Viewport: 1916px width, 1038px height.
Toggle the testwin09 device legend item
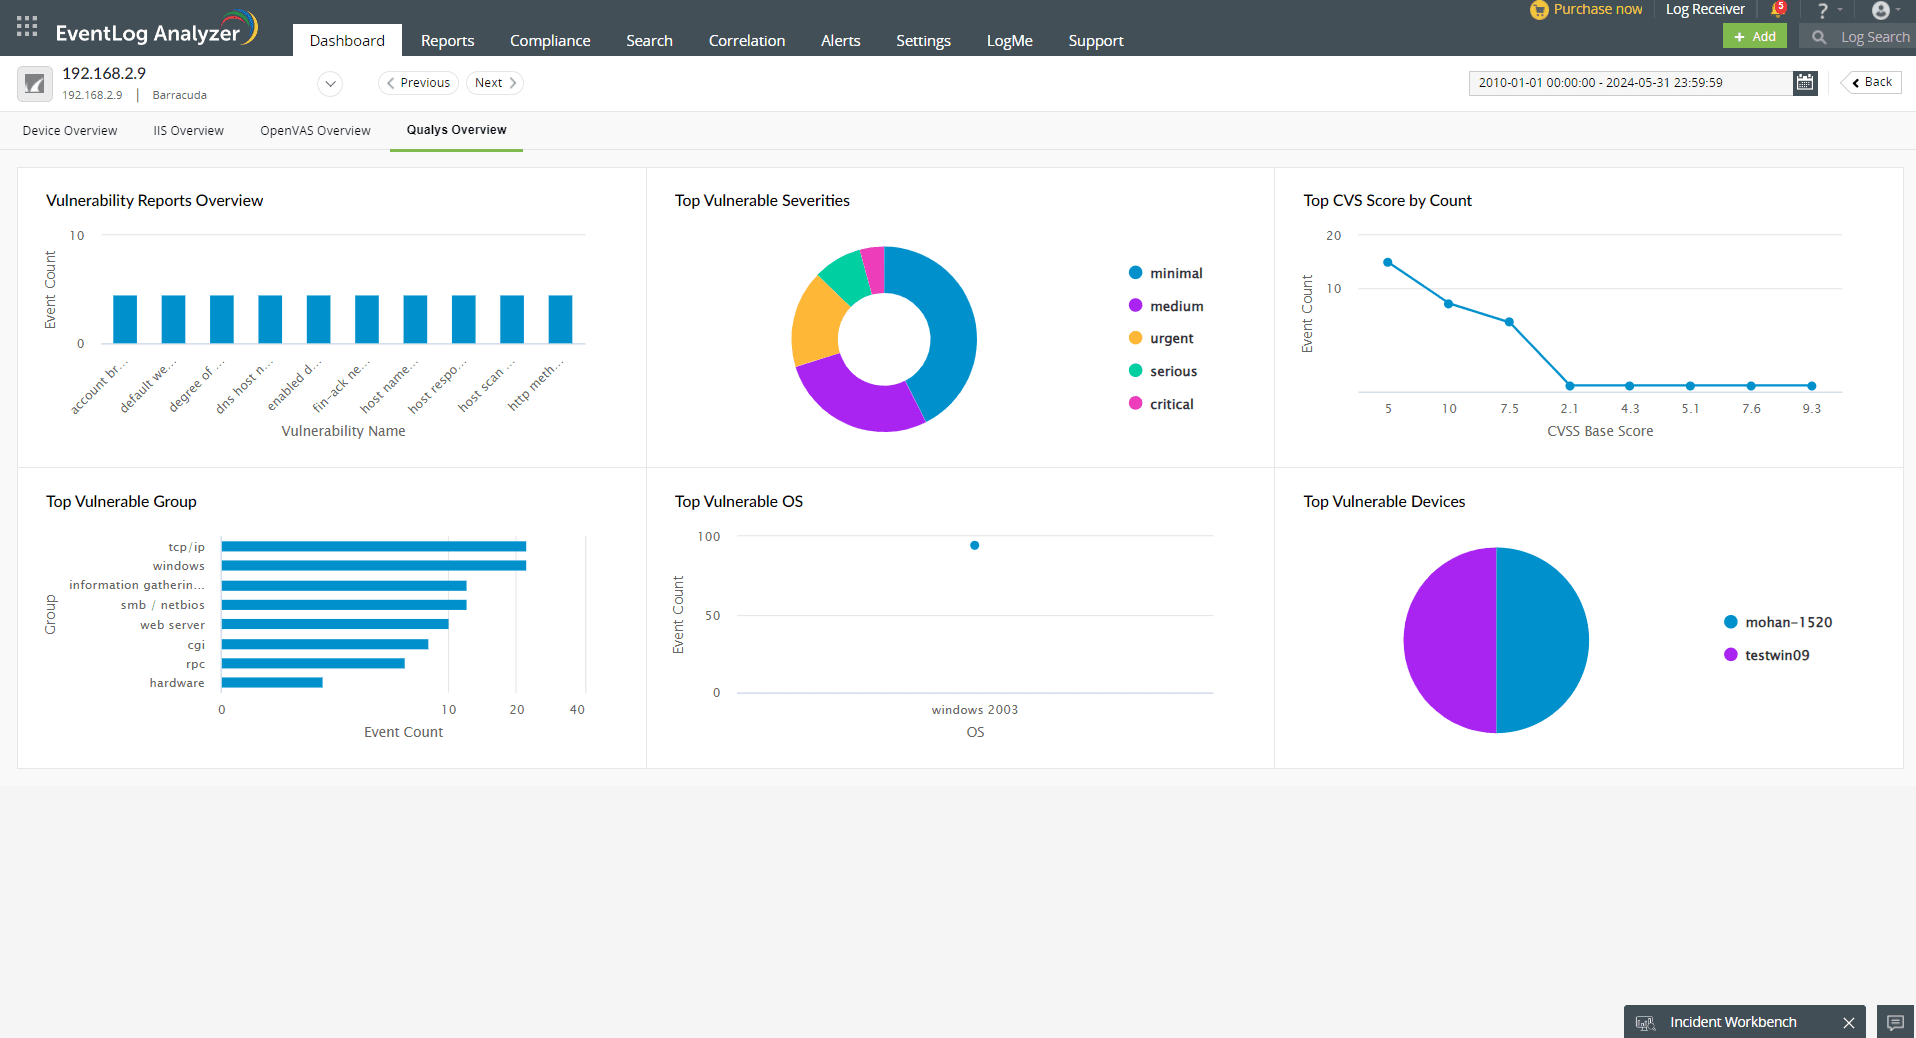[1767, 655]
